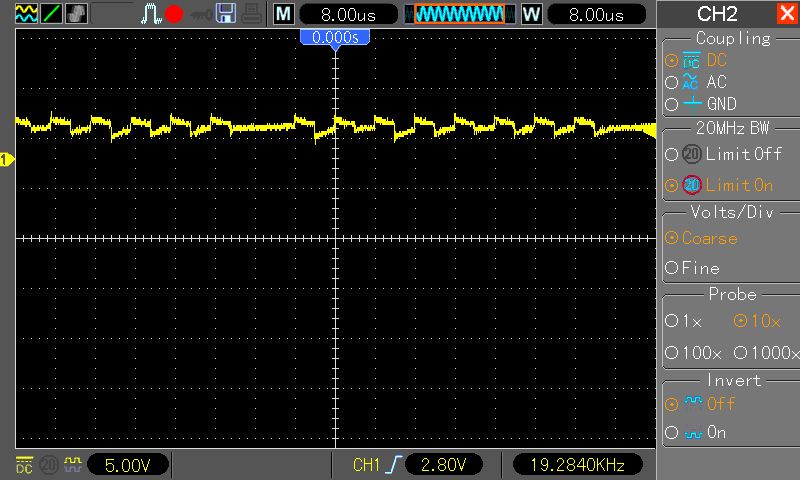Click the floppy disk save icon
The width and height of the screenshot is (800, 480).
click(226, 14)
